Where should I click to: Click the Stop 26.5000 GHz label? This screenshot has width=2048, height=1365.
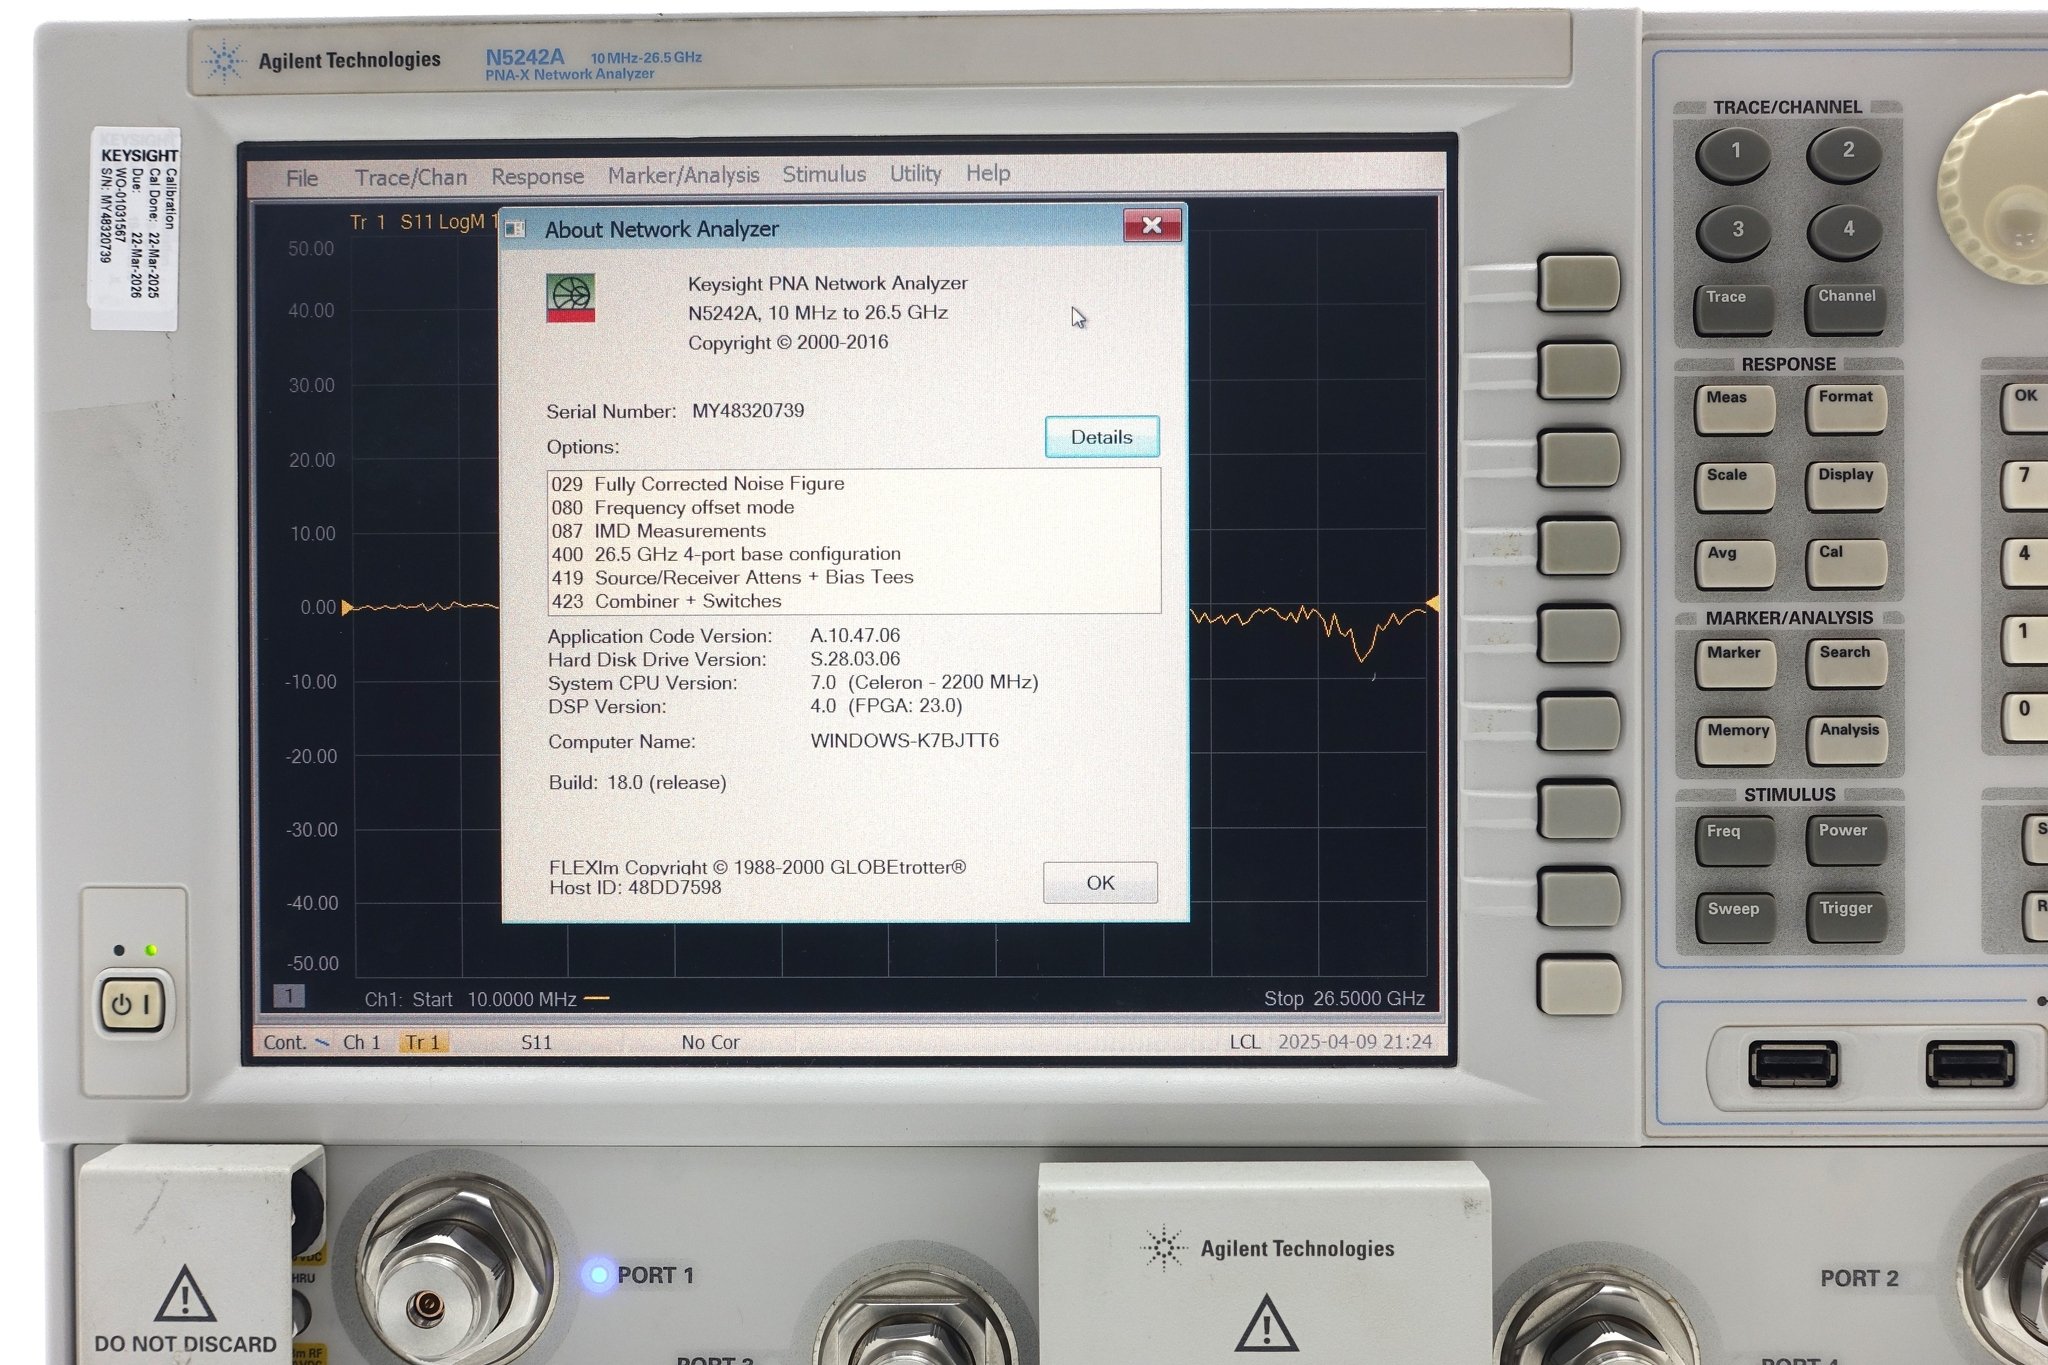[x=1344, y=998]
